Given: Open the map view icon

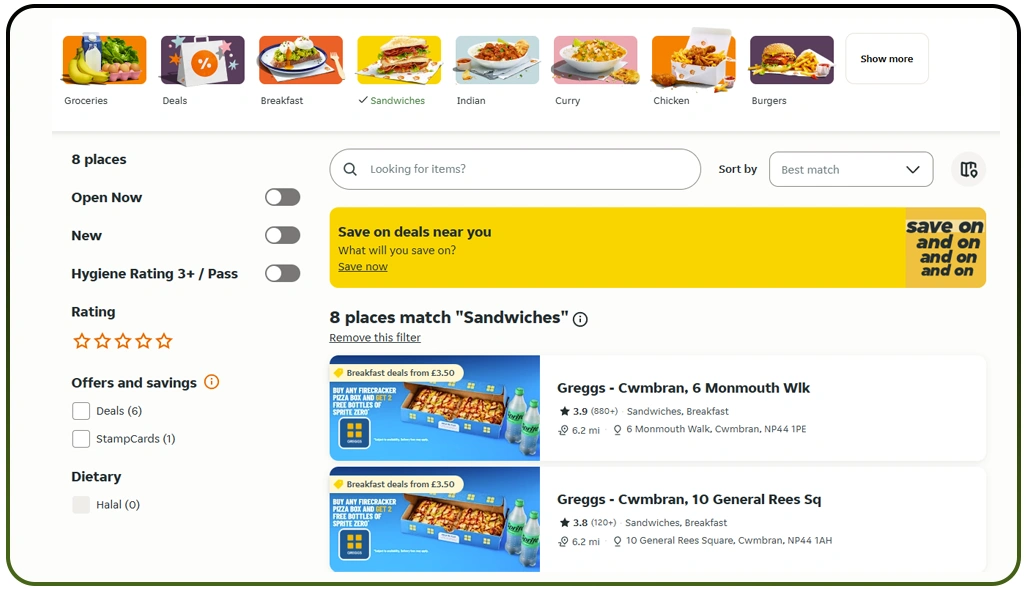Looking at the screenshot, I should click(968, 170).
